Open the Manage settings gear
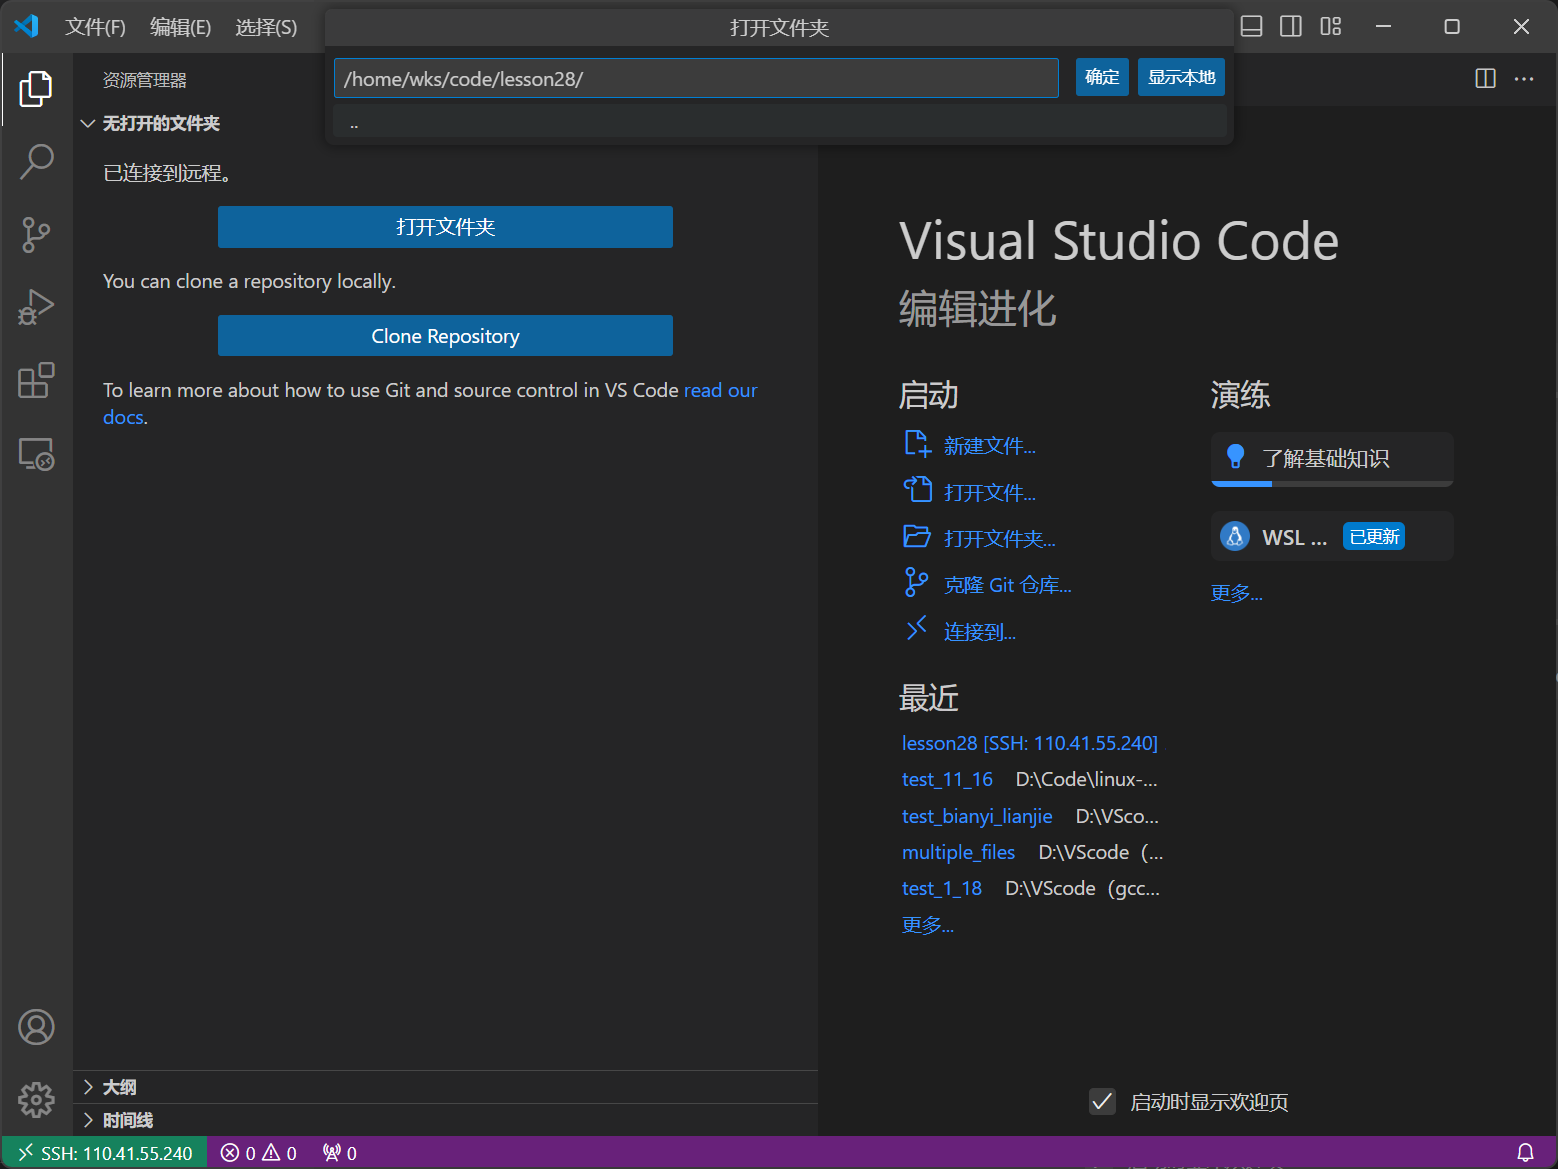1558x1169 pixels. tap(37, 1100)
